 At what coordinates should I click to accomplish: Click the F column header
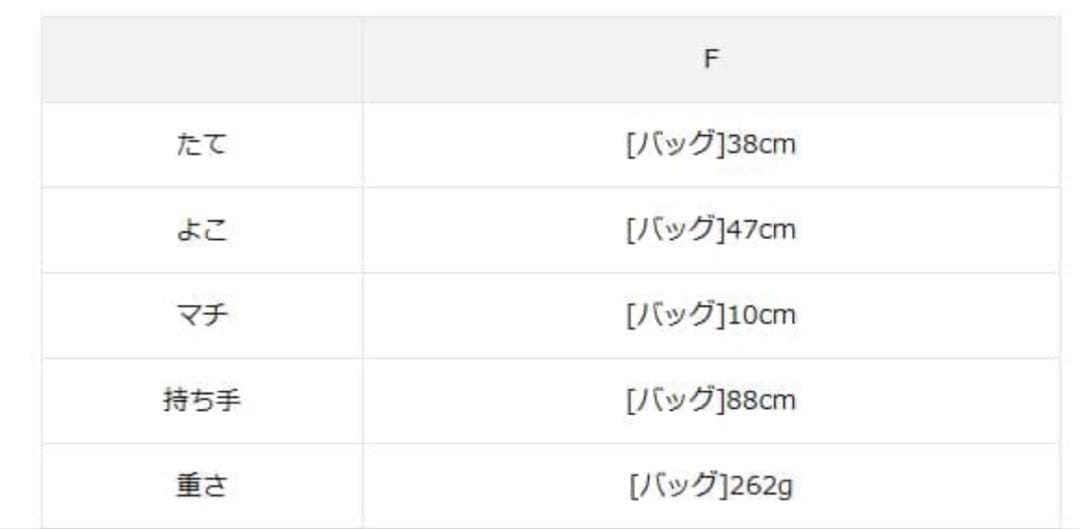click(x=710, y=59)
